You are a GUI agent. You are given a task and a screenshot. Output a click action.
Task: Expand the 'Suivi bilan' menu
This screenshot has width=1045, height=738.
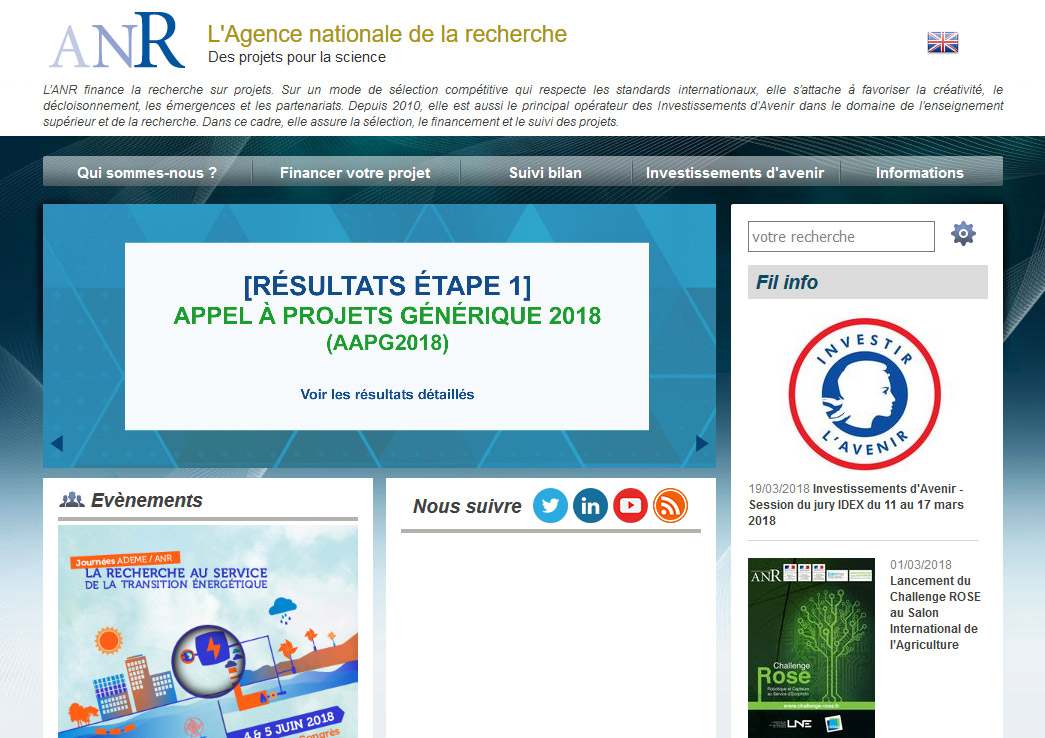point(545,172)
